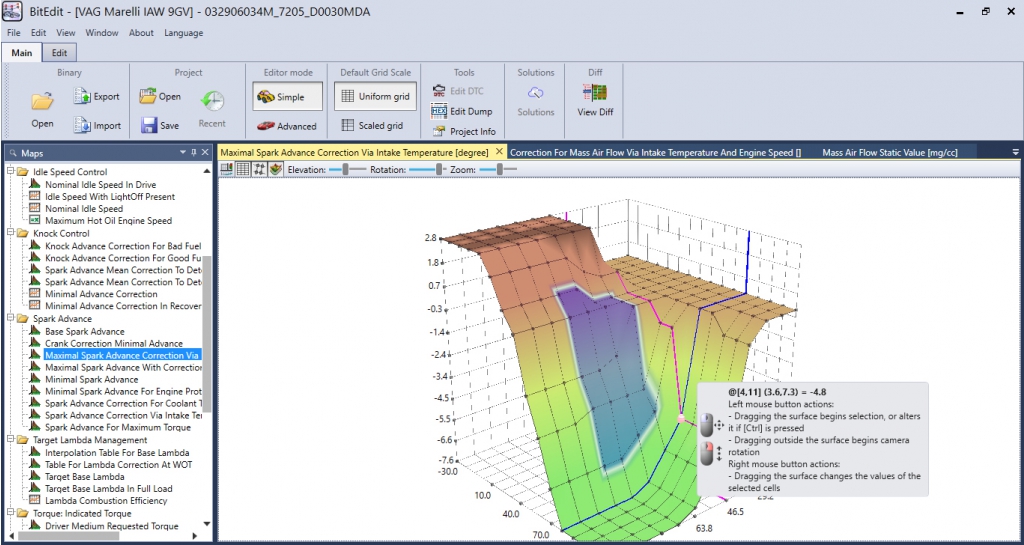Click the Import binary icon
The width and height of the screenshot is (1024, 545).
pos(82,125)
